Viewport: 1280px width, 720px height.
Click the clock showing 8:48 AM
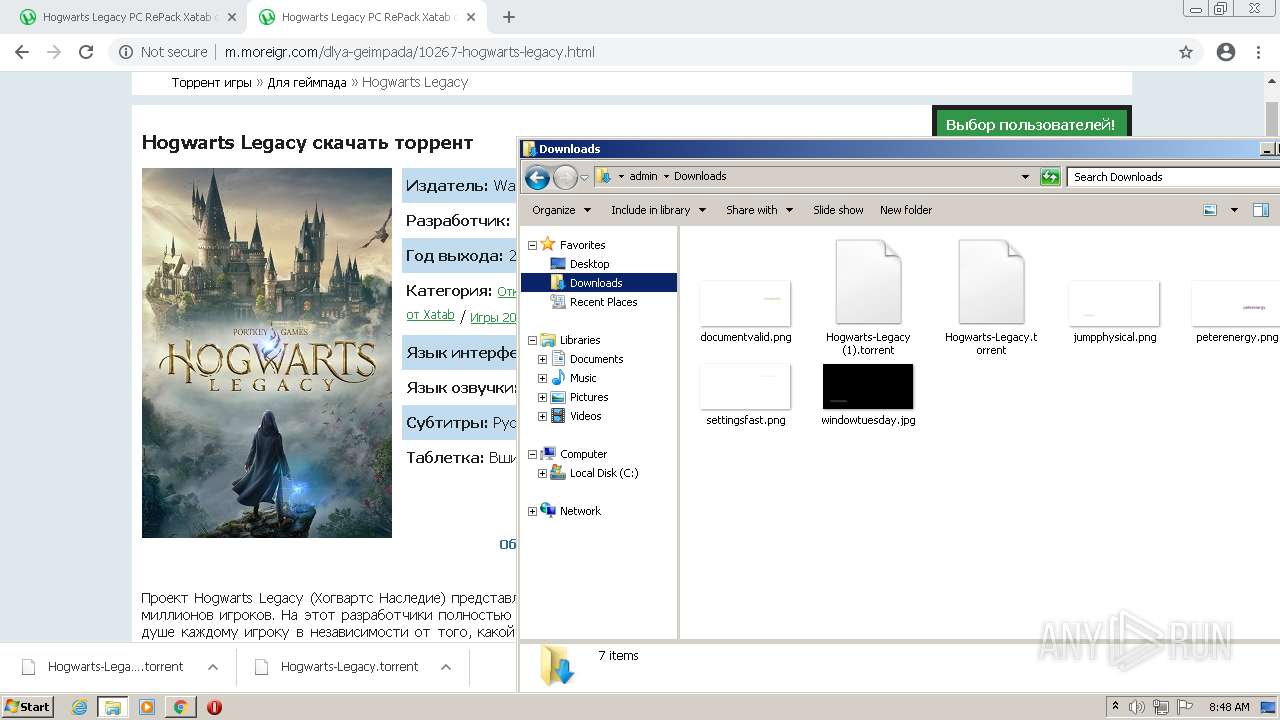pyautogui.click(x=1229, y=707)
